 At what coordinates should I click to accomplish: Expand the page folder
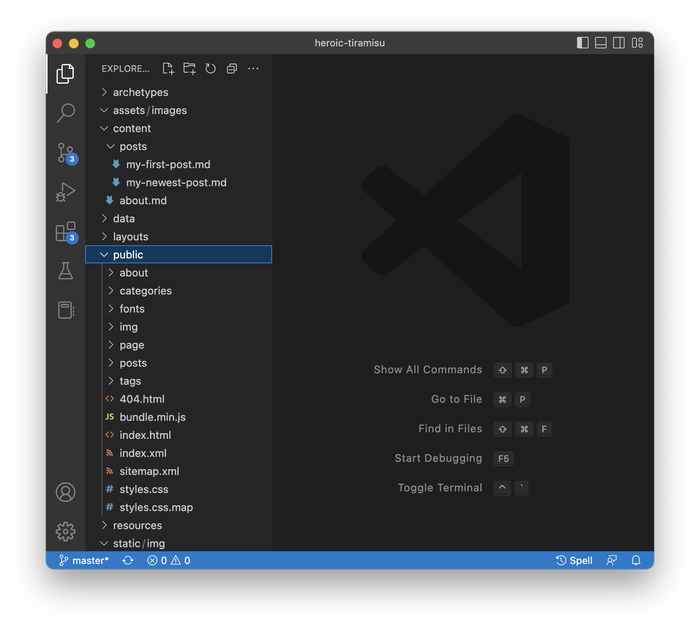[179, 345]
